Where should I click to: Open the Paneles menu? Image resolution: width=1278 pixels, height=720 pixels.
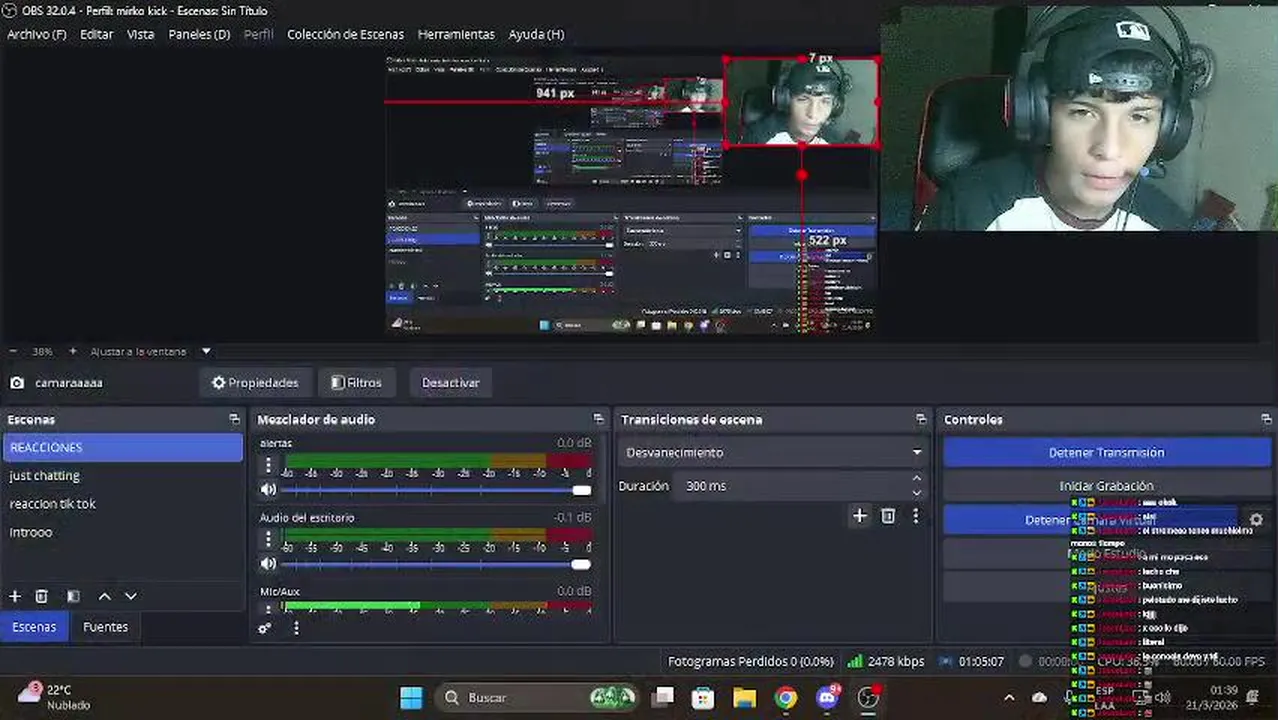(x=199, y=34)
